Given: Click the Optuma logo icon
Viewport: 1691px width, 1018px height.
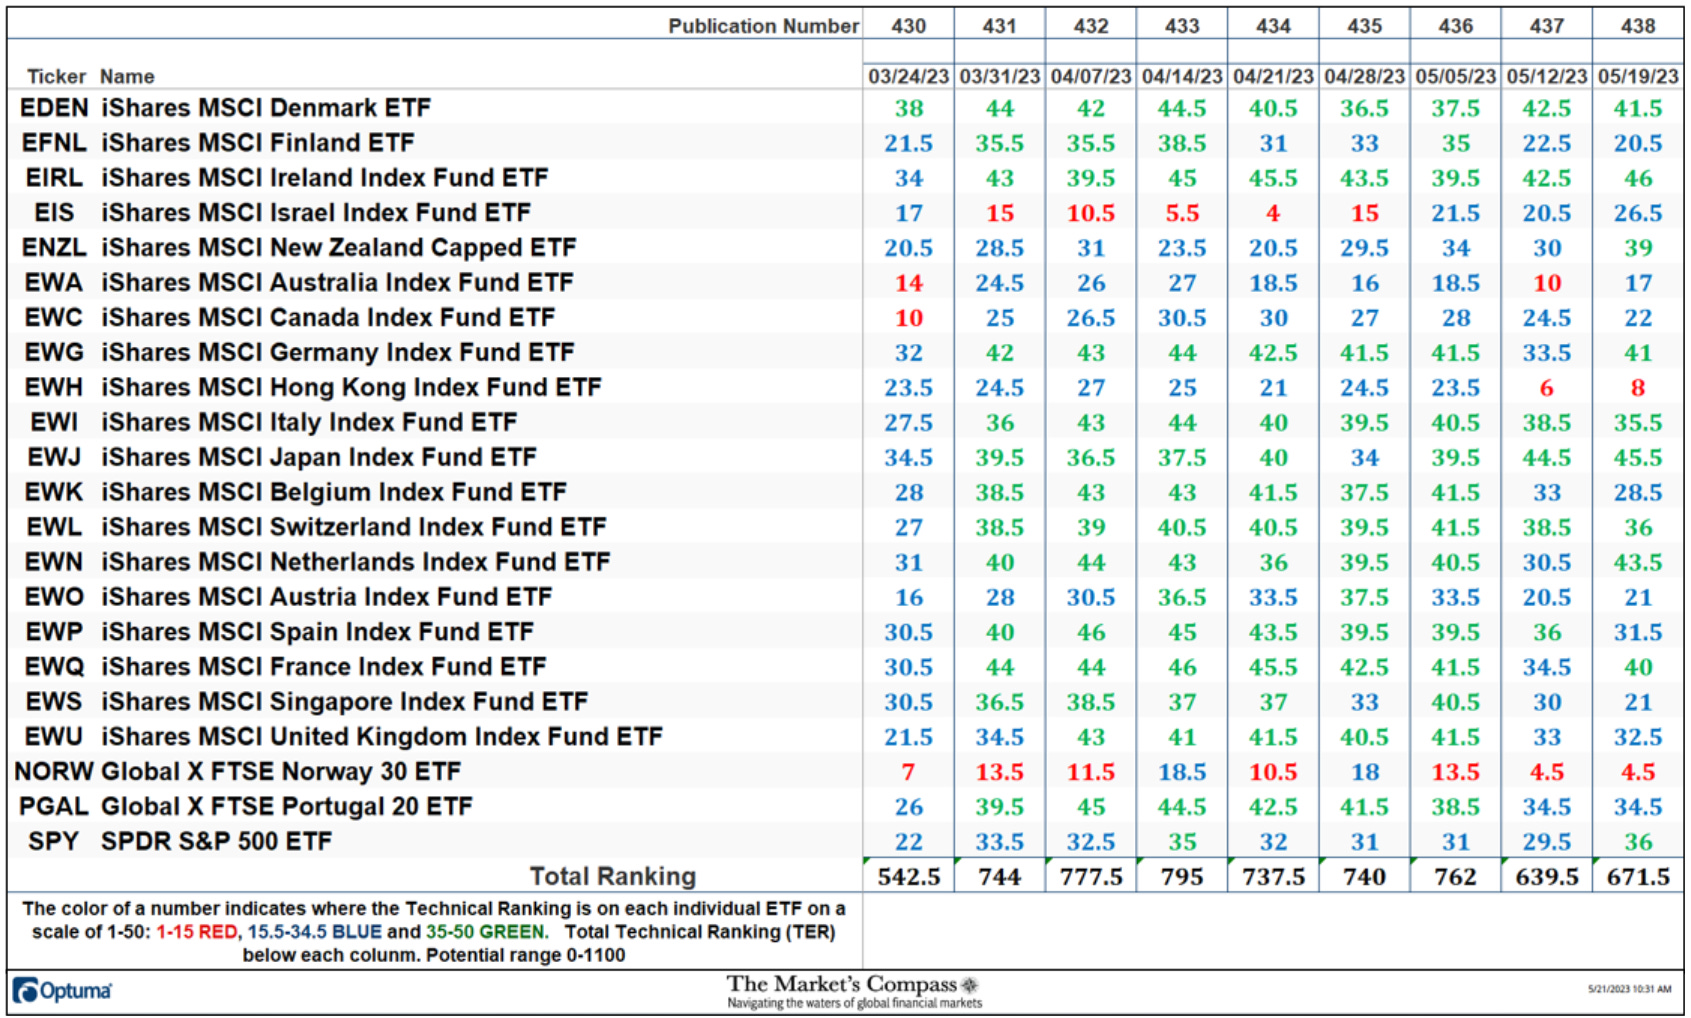Looking at the screenshot, I should (26, 990).
